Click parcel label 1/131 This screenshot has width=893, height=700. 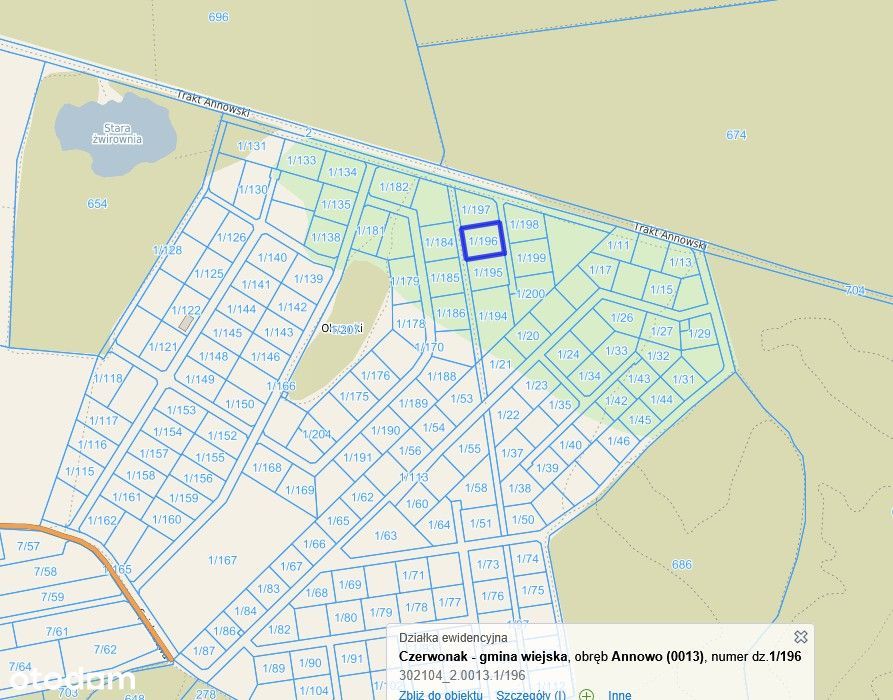click(x=252, y=146)
